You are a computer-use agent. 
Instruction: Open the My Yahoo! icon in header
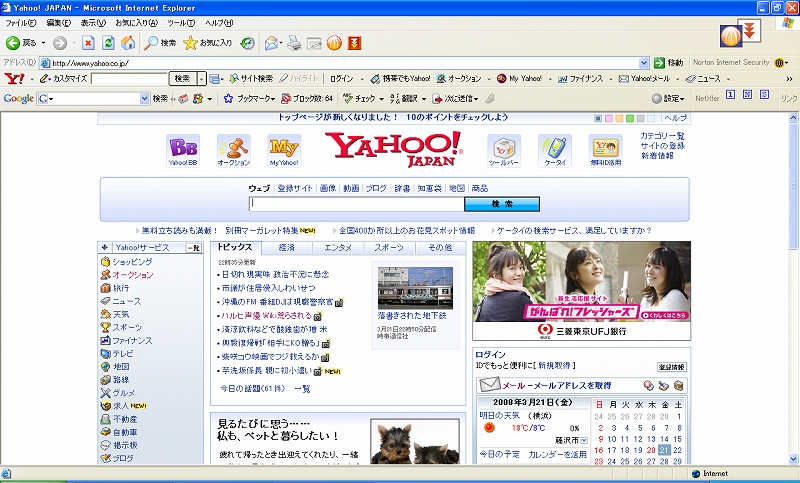(284, 150)
